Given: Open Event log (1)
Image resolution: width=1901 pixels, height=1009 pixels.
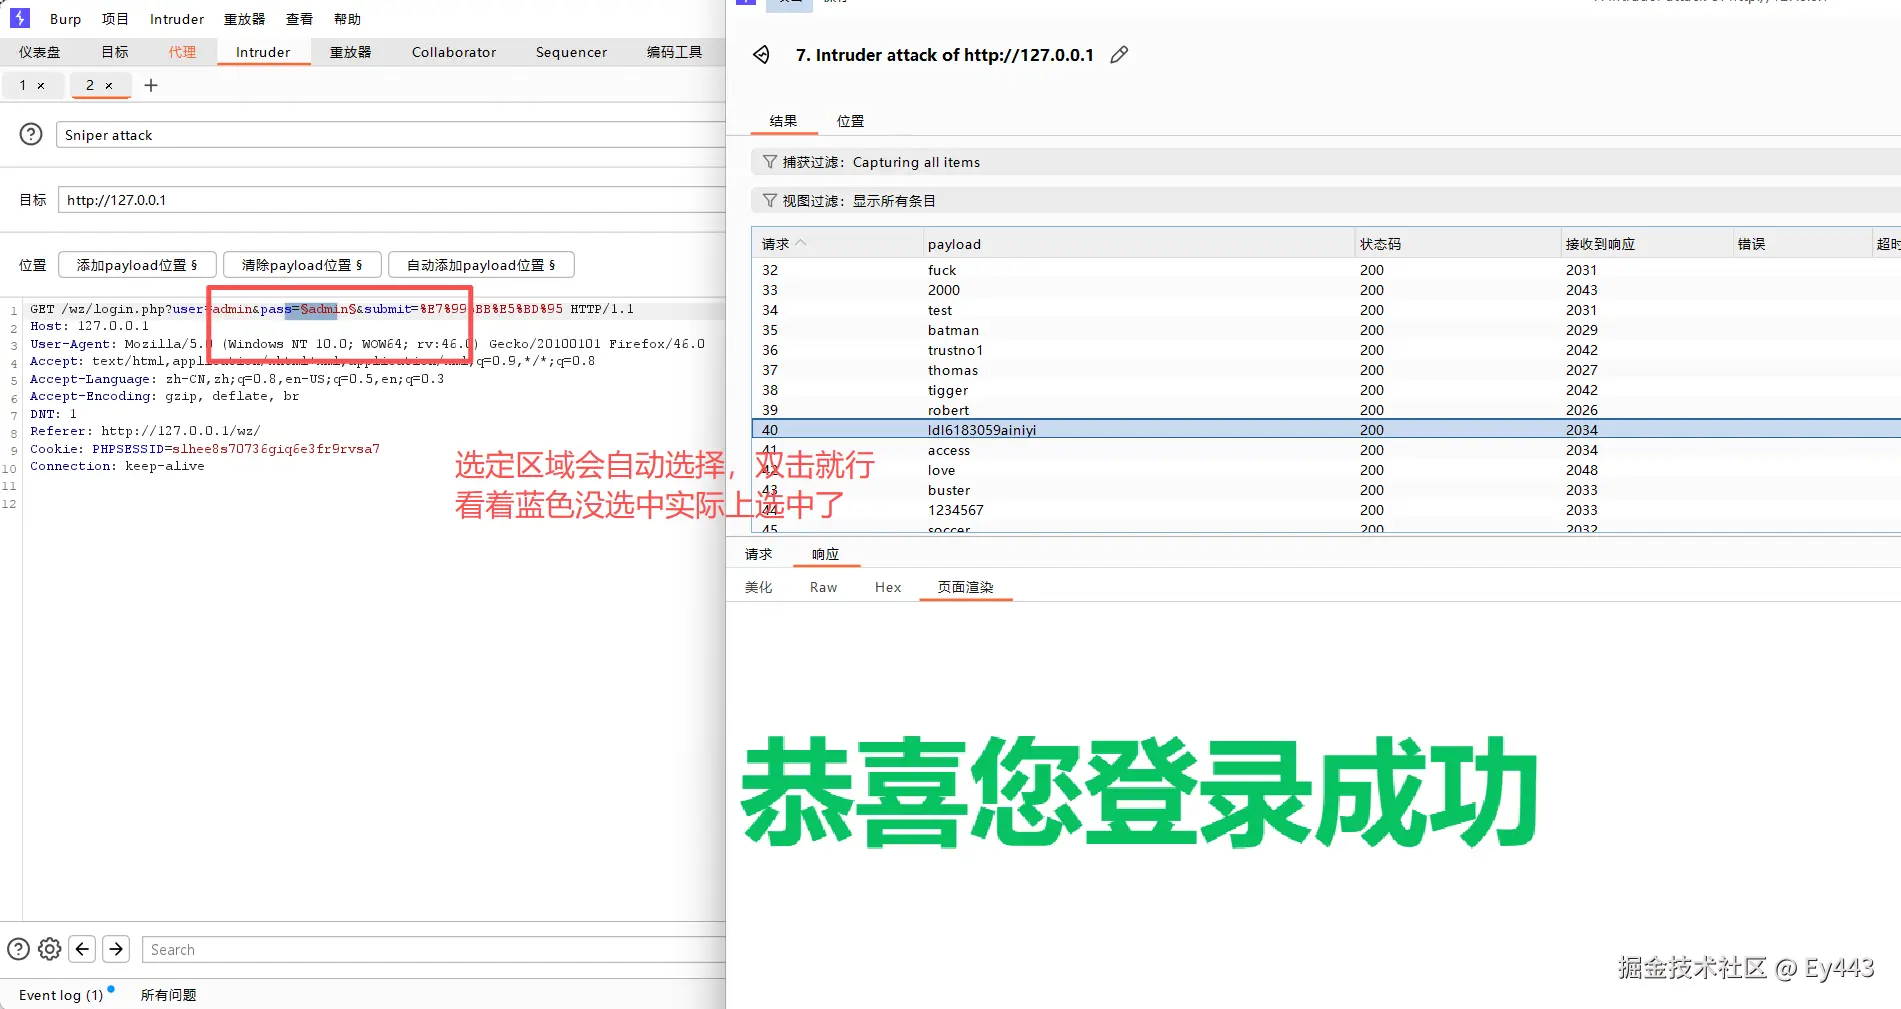Looking at the screenshot, I should (x=61, y=995).
